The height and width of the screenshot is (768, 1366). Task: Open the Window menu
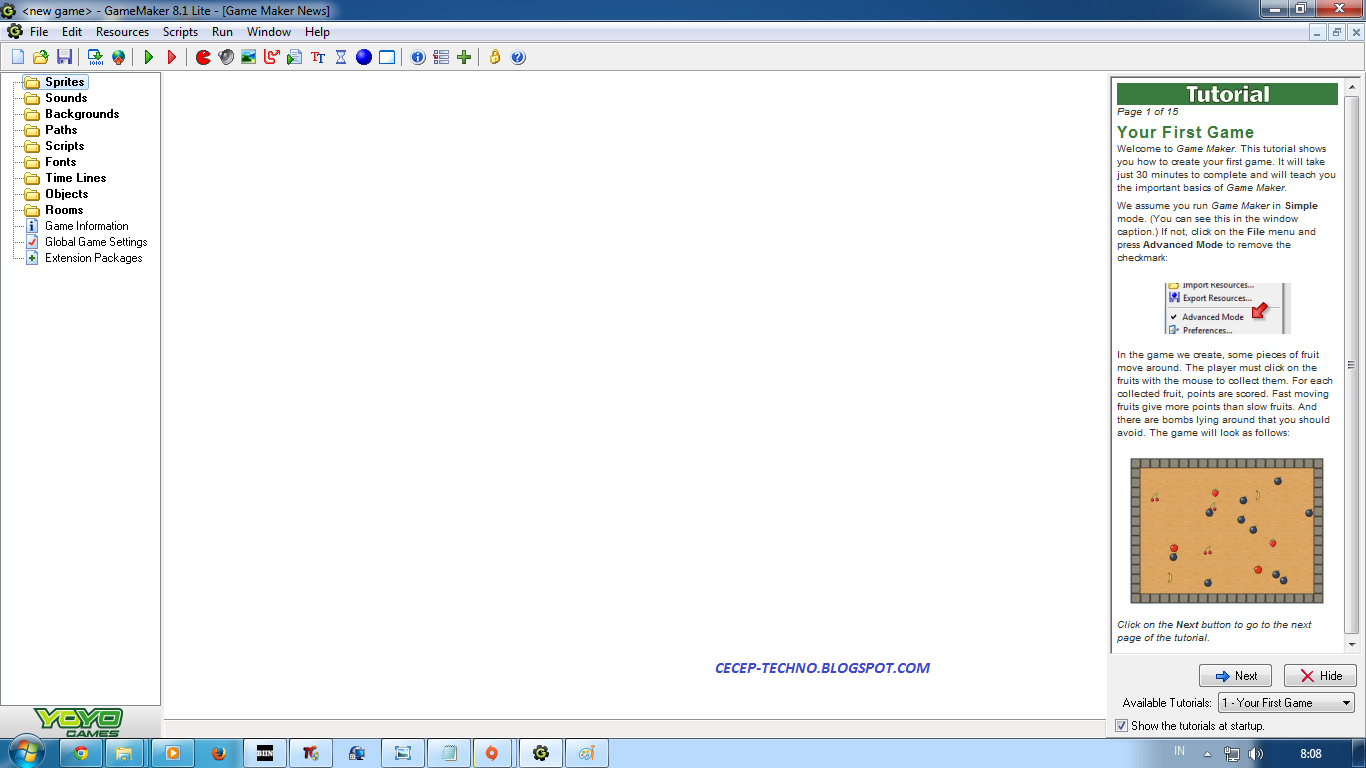pyautogui.click(x=269, y=32)
